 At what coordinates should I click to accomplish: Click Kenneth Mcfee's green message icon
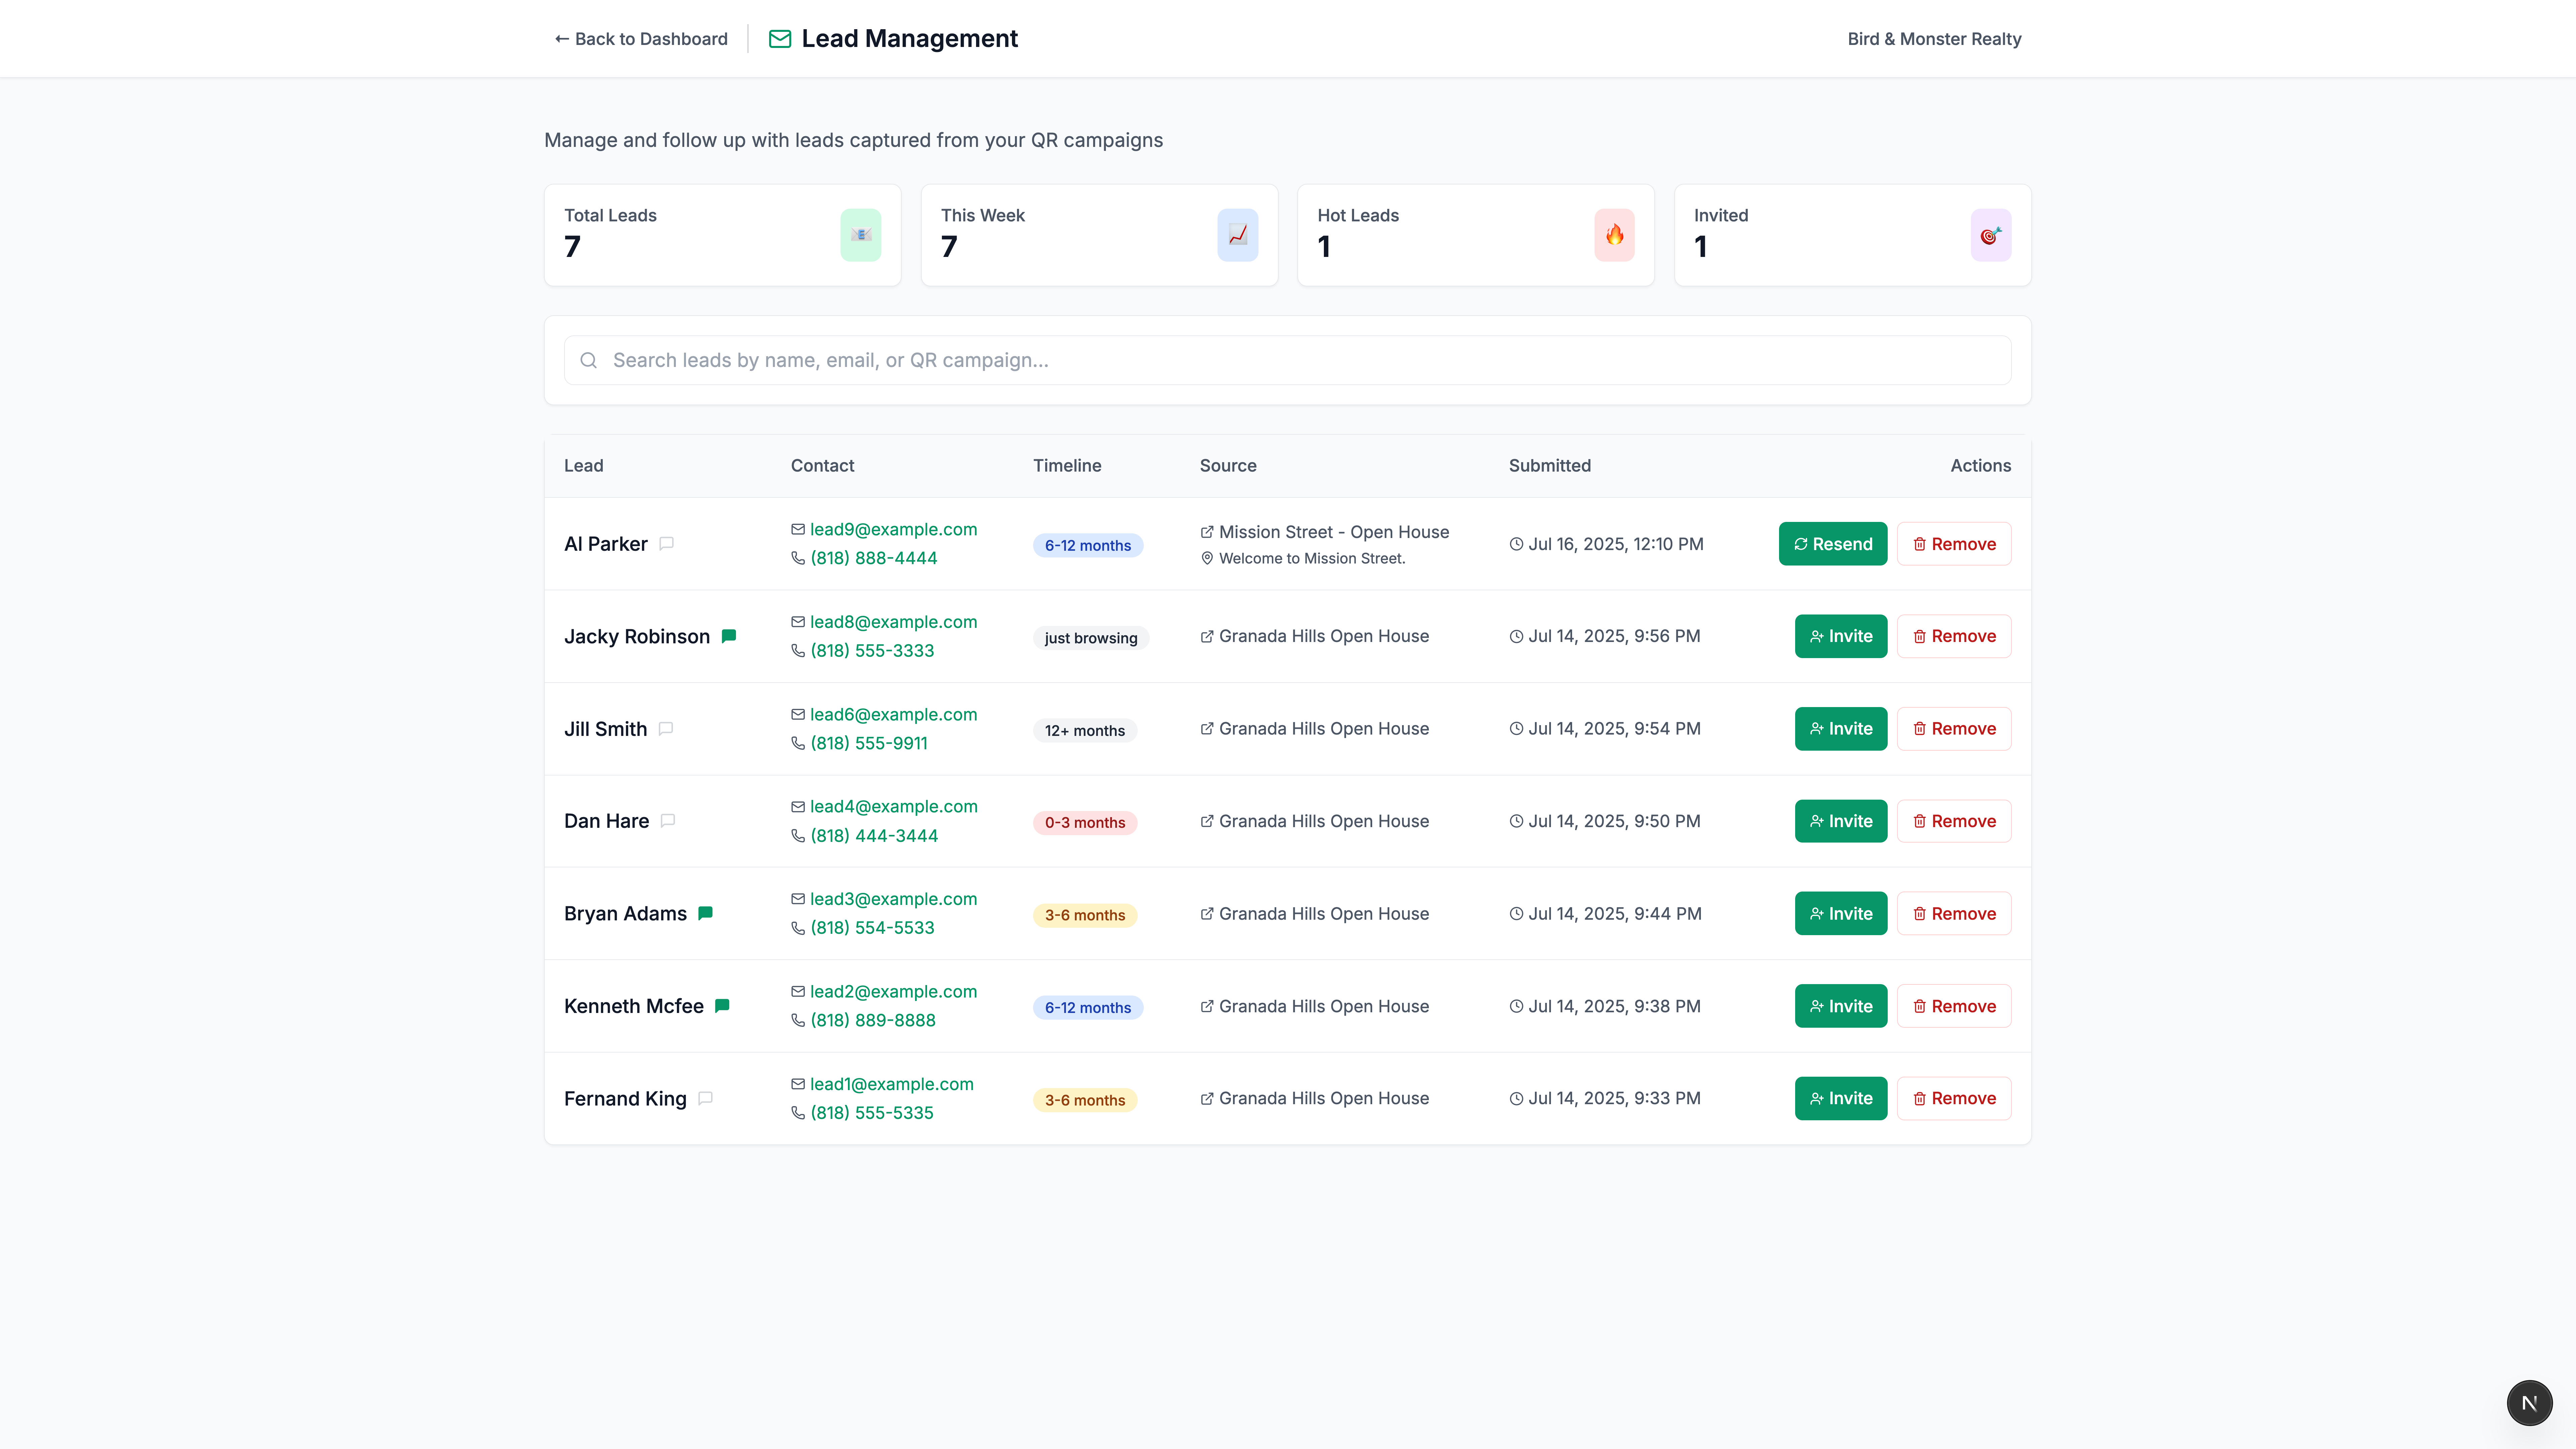click(x=722, y=1005)
